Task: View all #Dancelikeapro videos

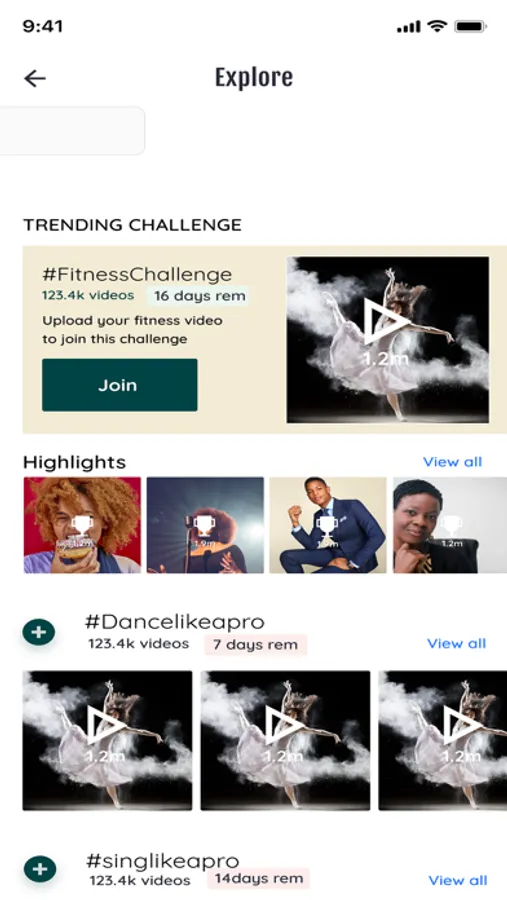Action: 456,643
